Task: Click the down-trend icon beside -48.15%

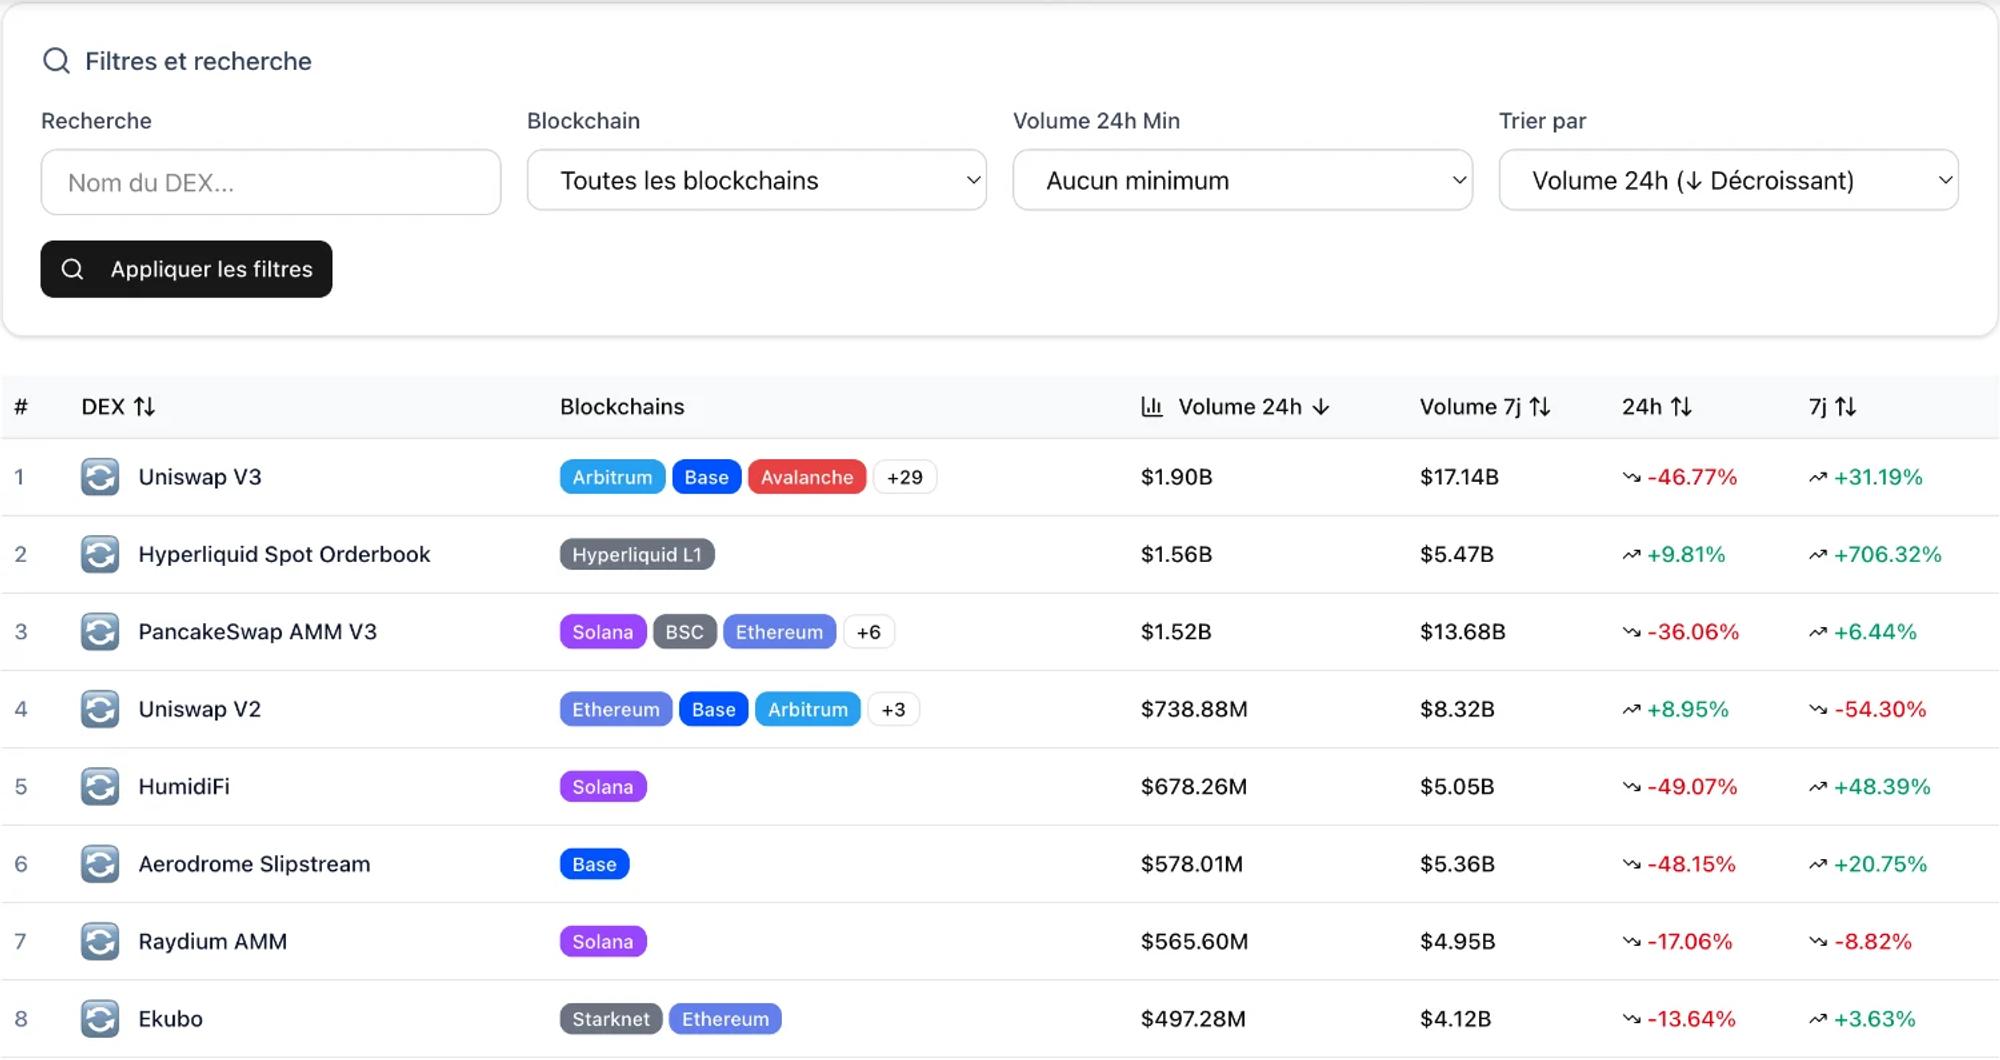Action: [x=1632, y=865]
